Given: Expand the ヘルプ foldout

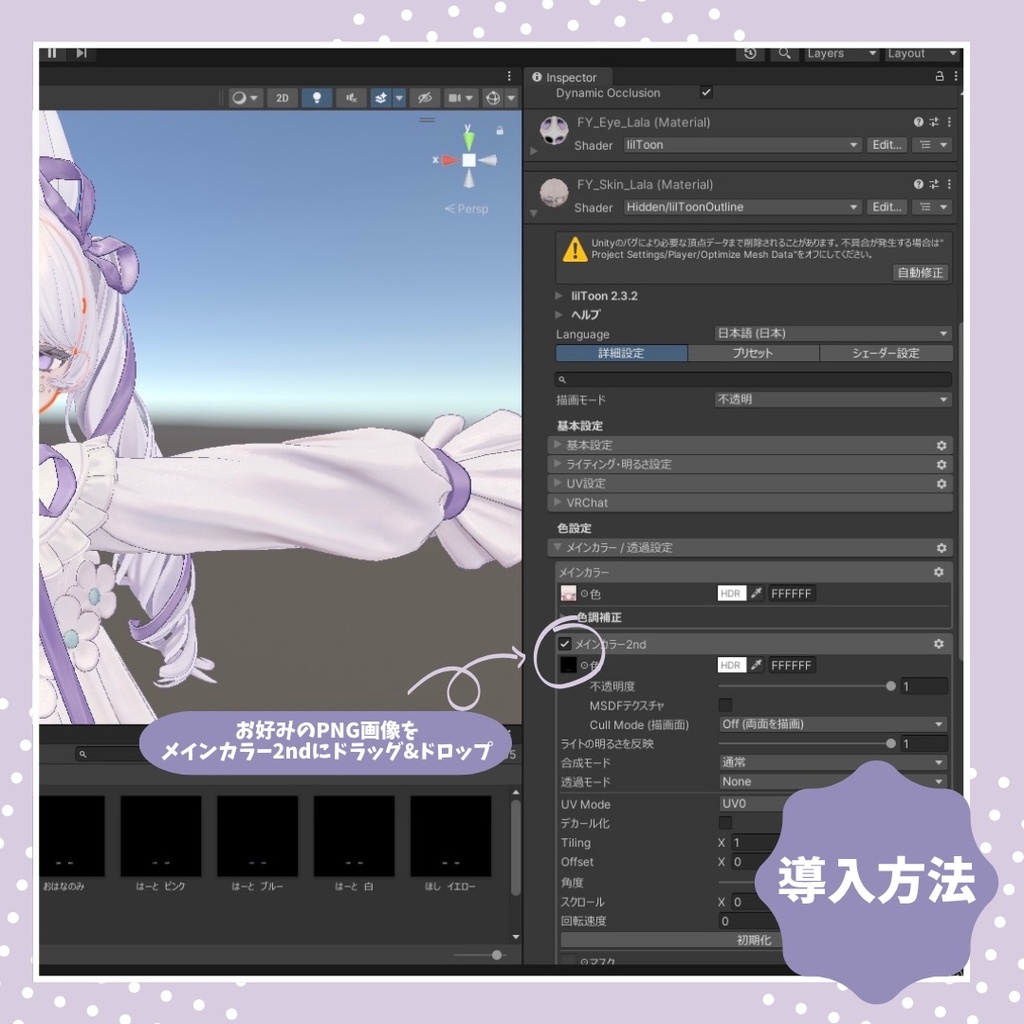Looking at the screenshot, I should coord(559,315).
